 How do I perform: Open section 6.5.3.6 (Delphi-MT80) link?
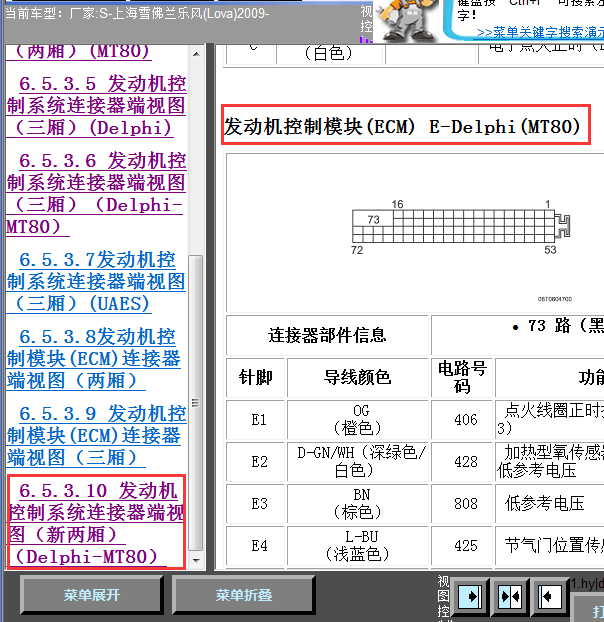pos(96,194)
